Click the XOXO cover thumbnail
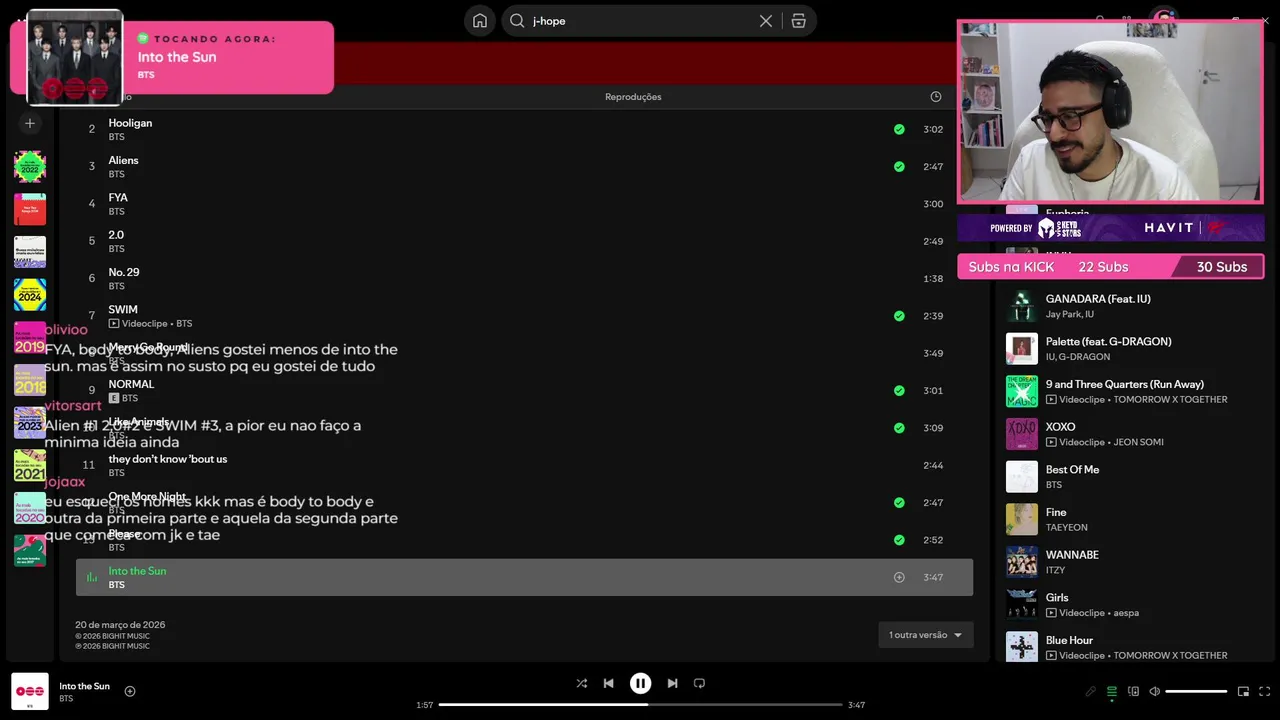Image resolution: width=1280 pixels, height=720 pixels. coord(1022,434)
